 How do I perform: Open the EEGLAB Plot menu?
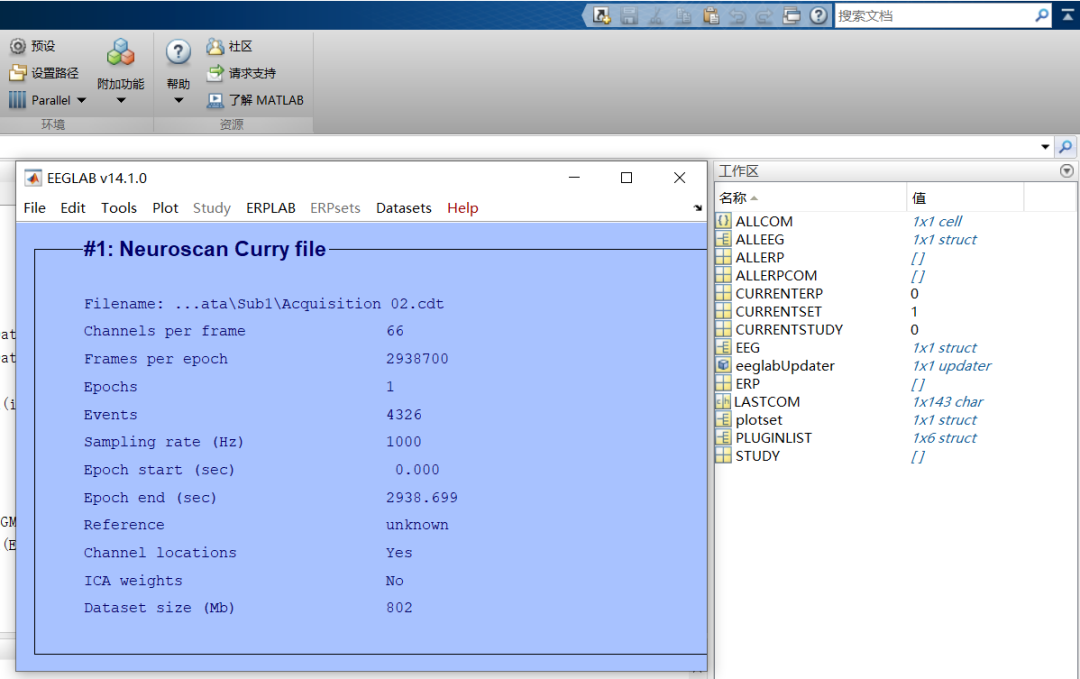coord(165,208)
